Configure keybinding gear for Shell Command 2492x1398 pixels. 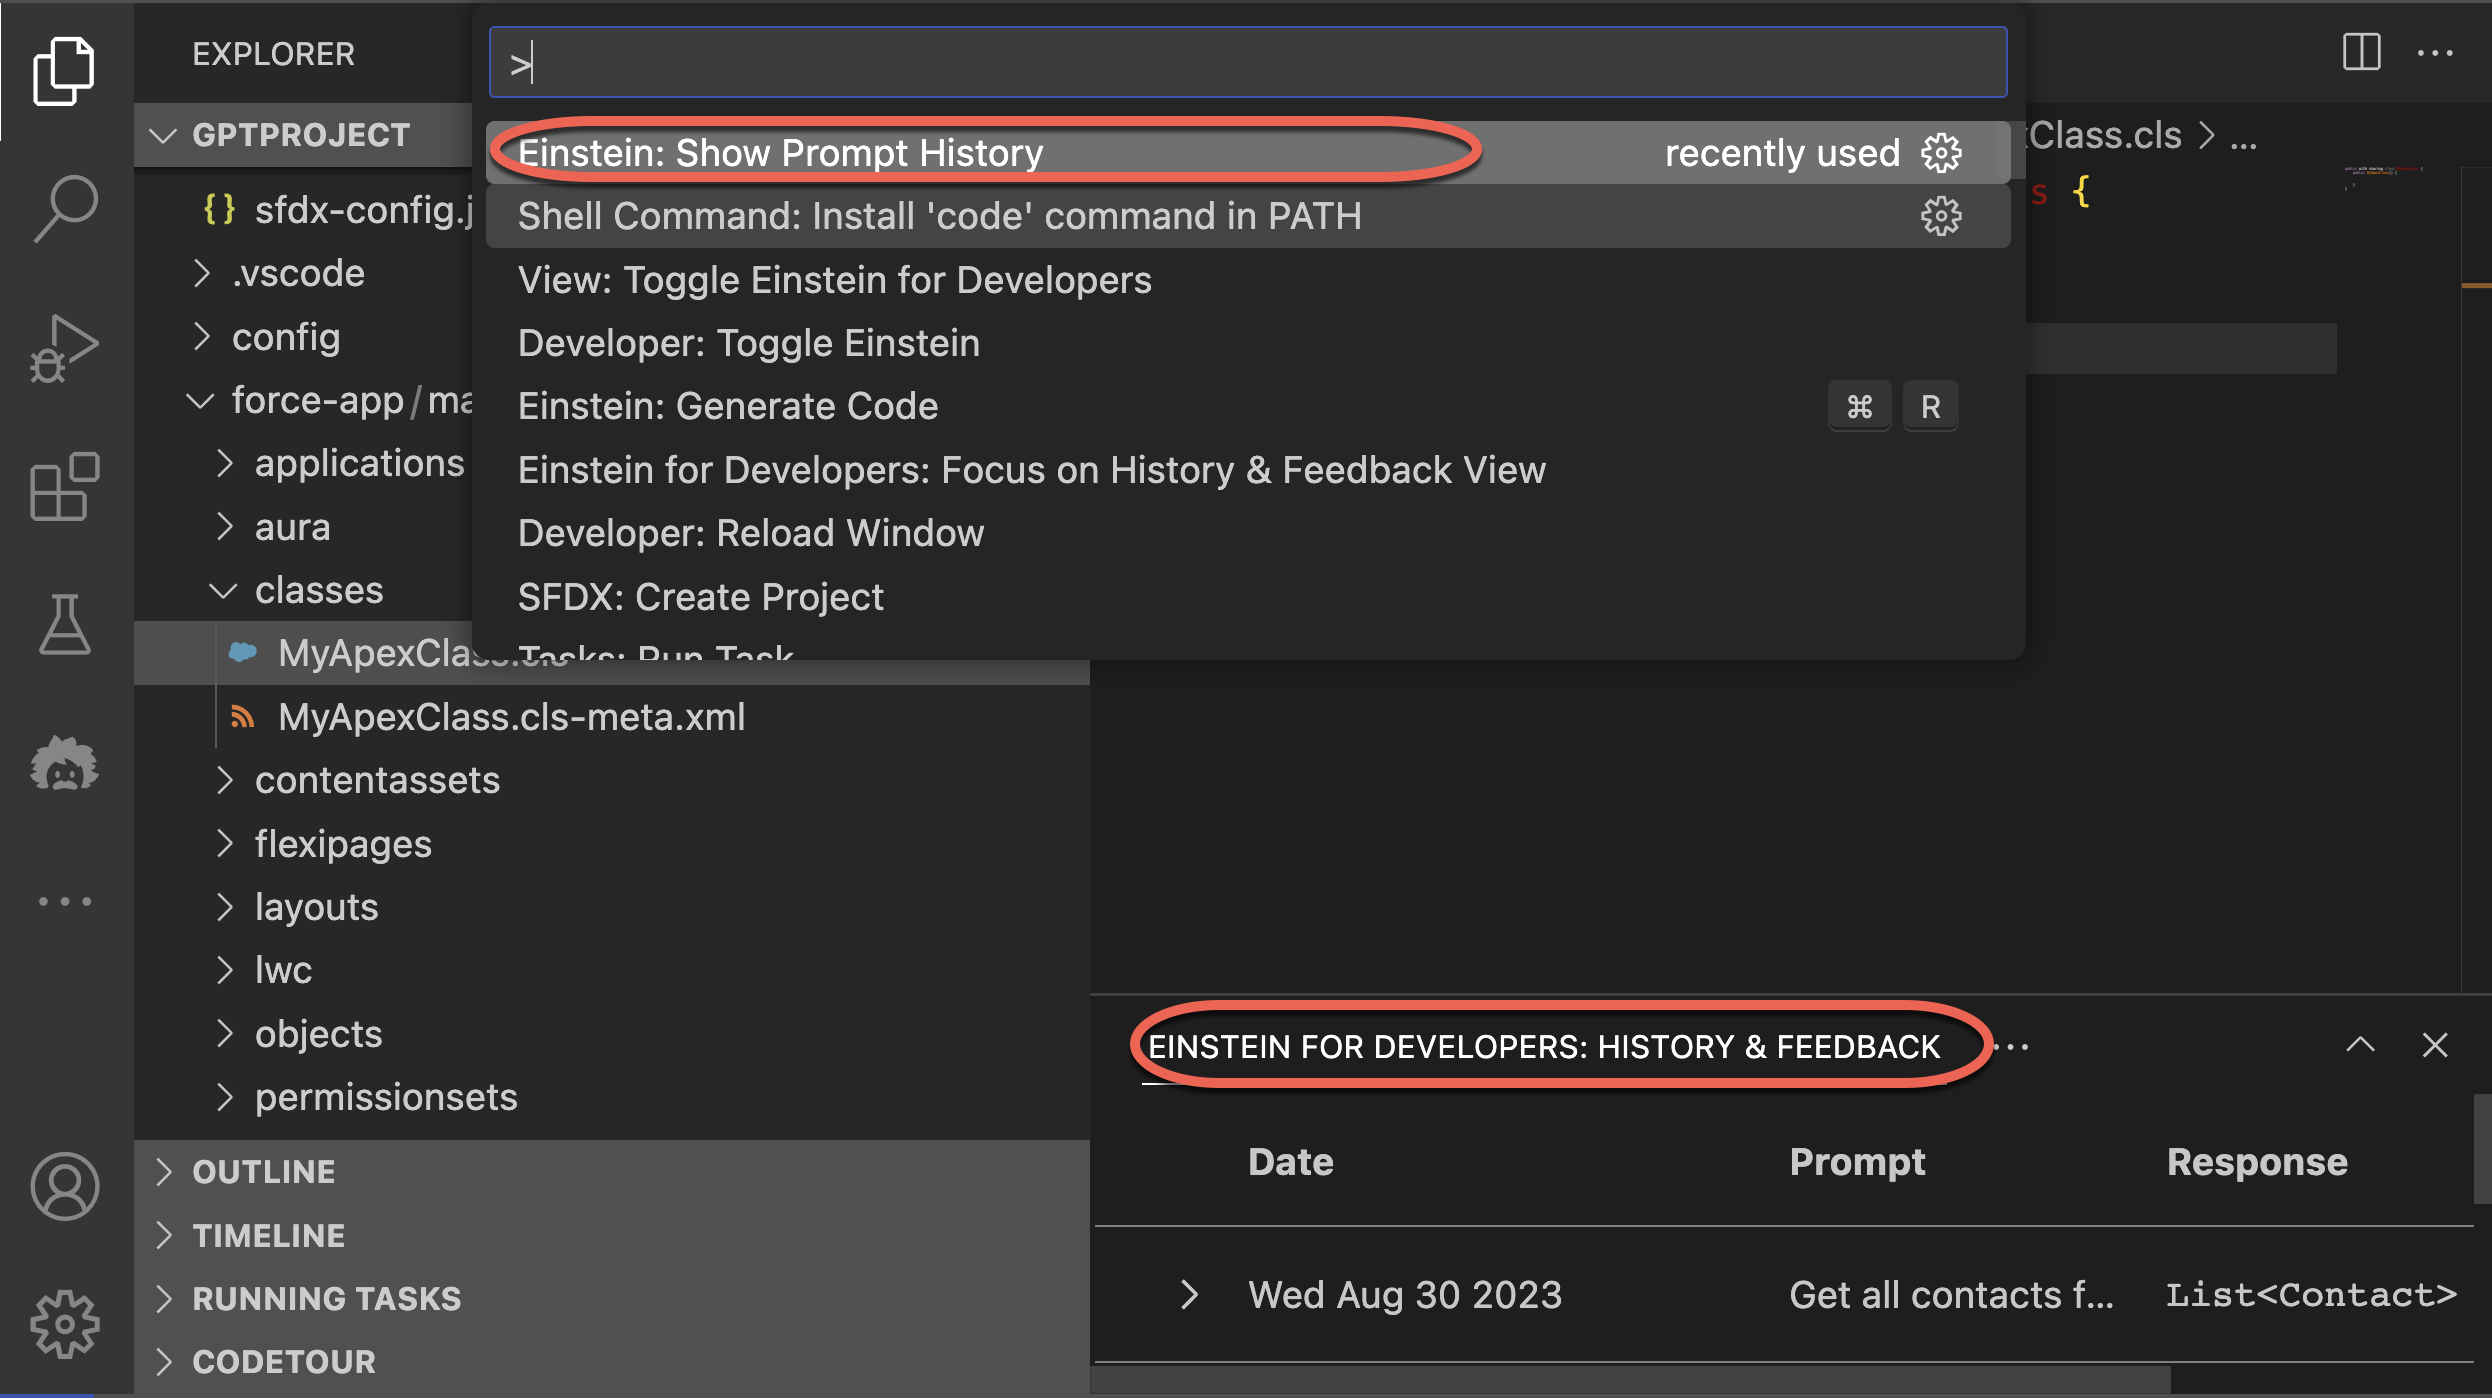(1941, 216)
